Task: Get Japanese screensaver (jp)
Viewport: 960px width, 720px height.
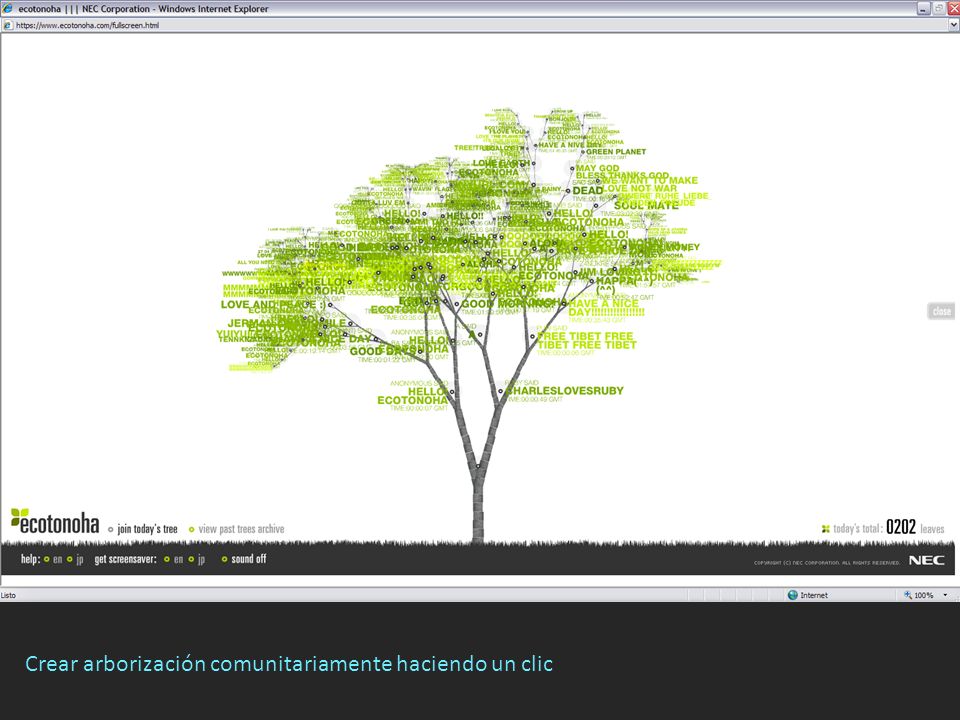Action: point(201,559)
